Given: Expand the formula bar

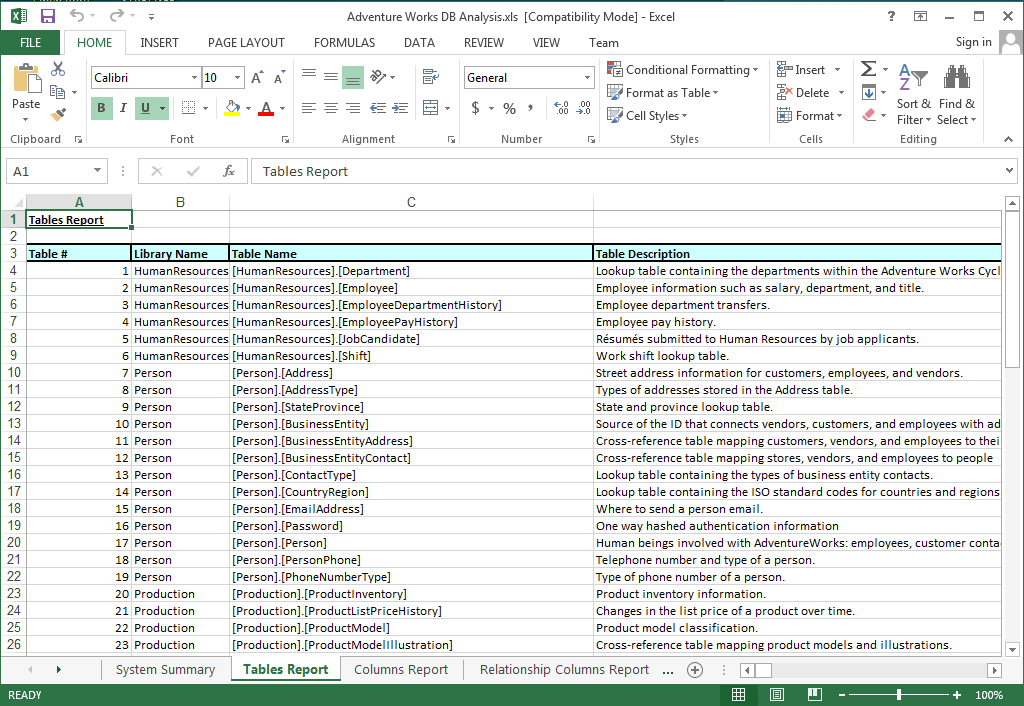Looking at the screenshot, I should click(1010, 170).
